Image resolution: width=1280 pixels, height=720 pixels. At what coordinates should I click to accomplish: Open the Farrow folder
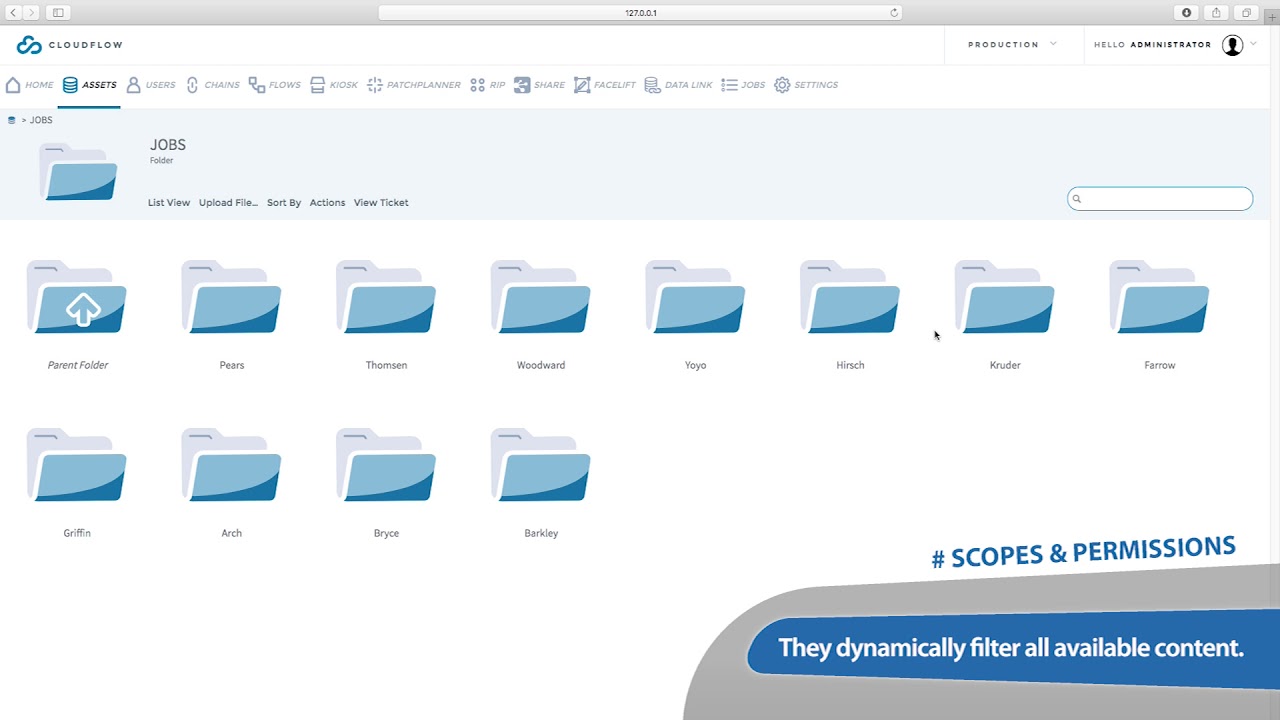(1159, 297)
